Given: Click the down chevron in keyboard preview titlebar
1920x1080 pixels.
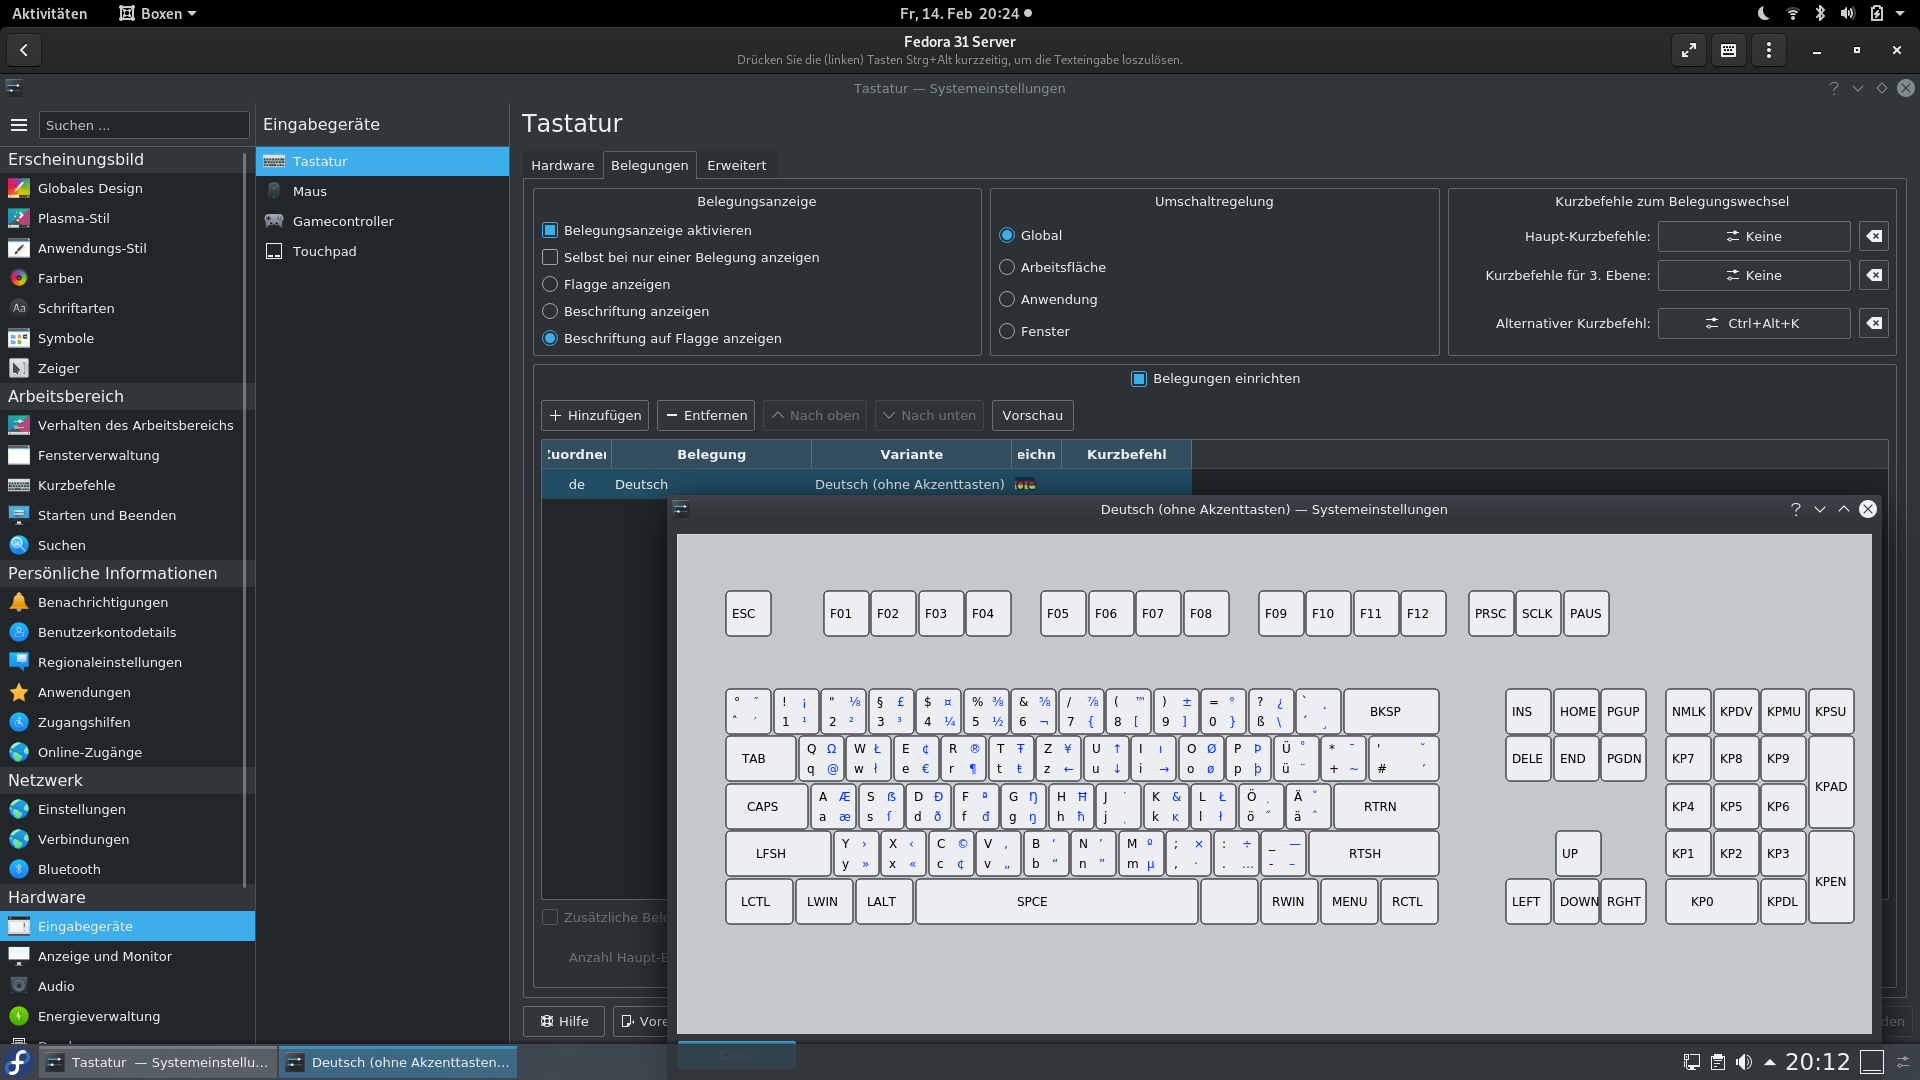Looking at the screenshot, I should (1819, 509).
